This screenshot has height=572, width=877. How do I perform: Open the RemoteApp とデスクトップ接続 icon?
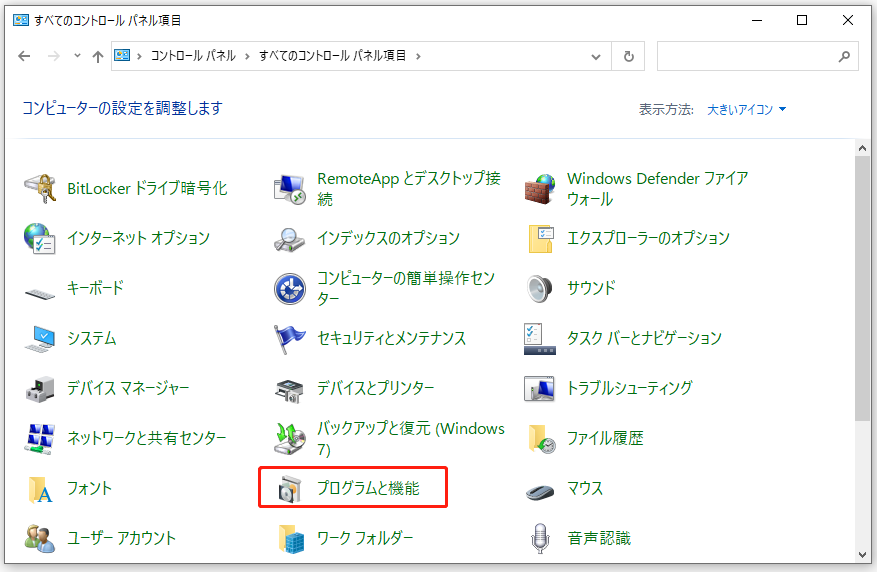pos(290,189)
